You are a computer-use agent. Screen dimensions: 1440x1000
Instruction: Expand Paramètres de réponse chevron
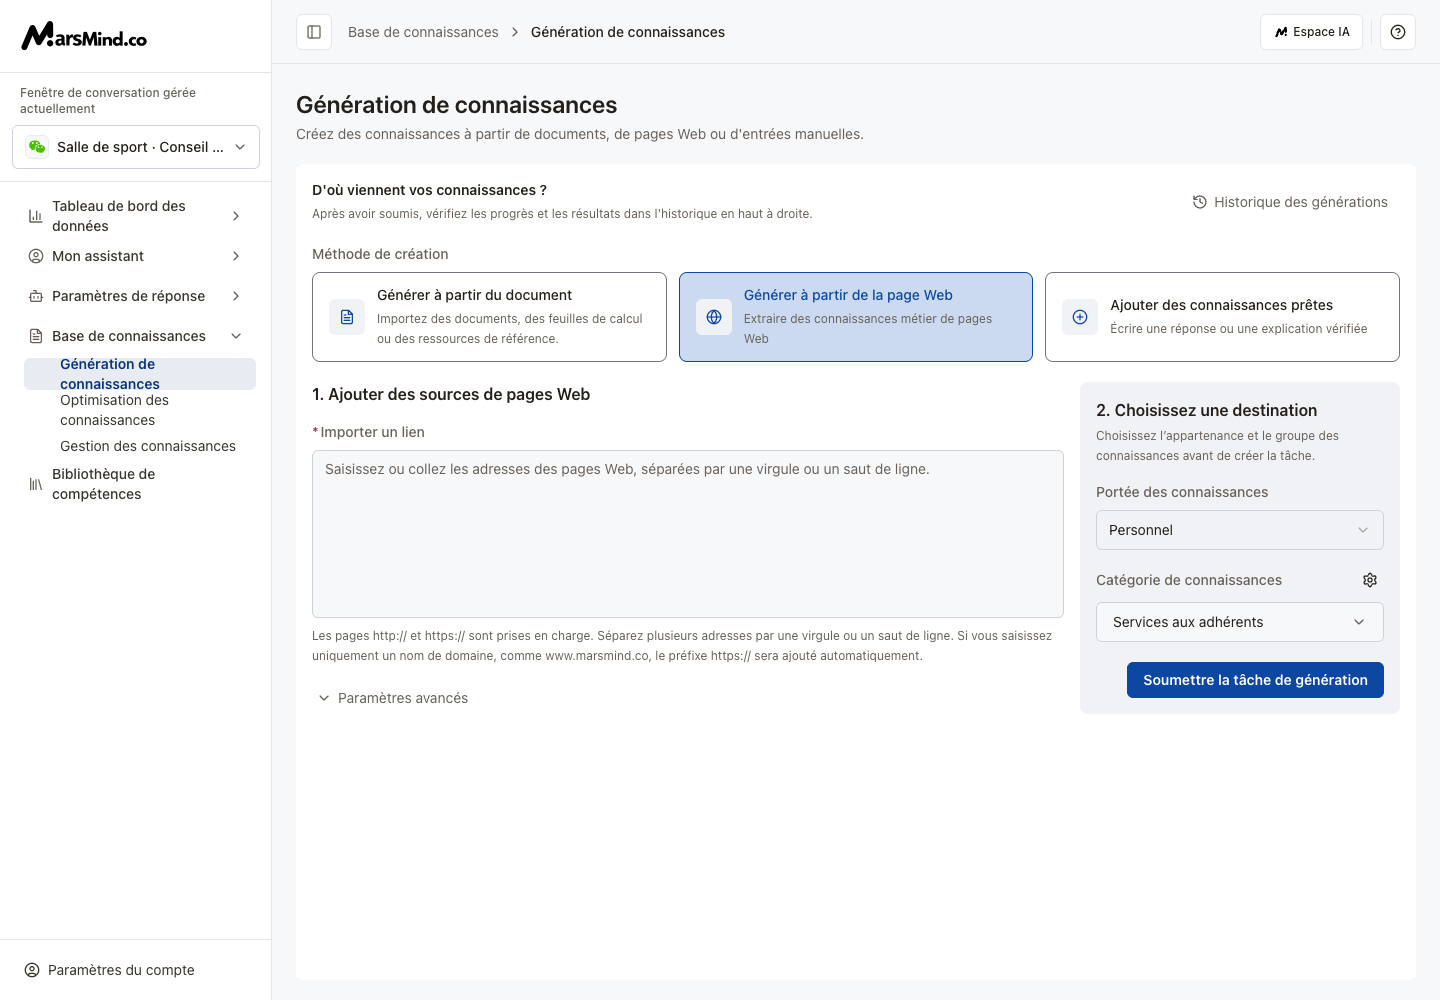[236, 296]
